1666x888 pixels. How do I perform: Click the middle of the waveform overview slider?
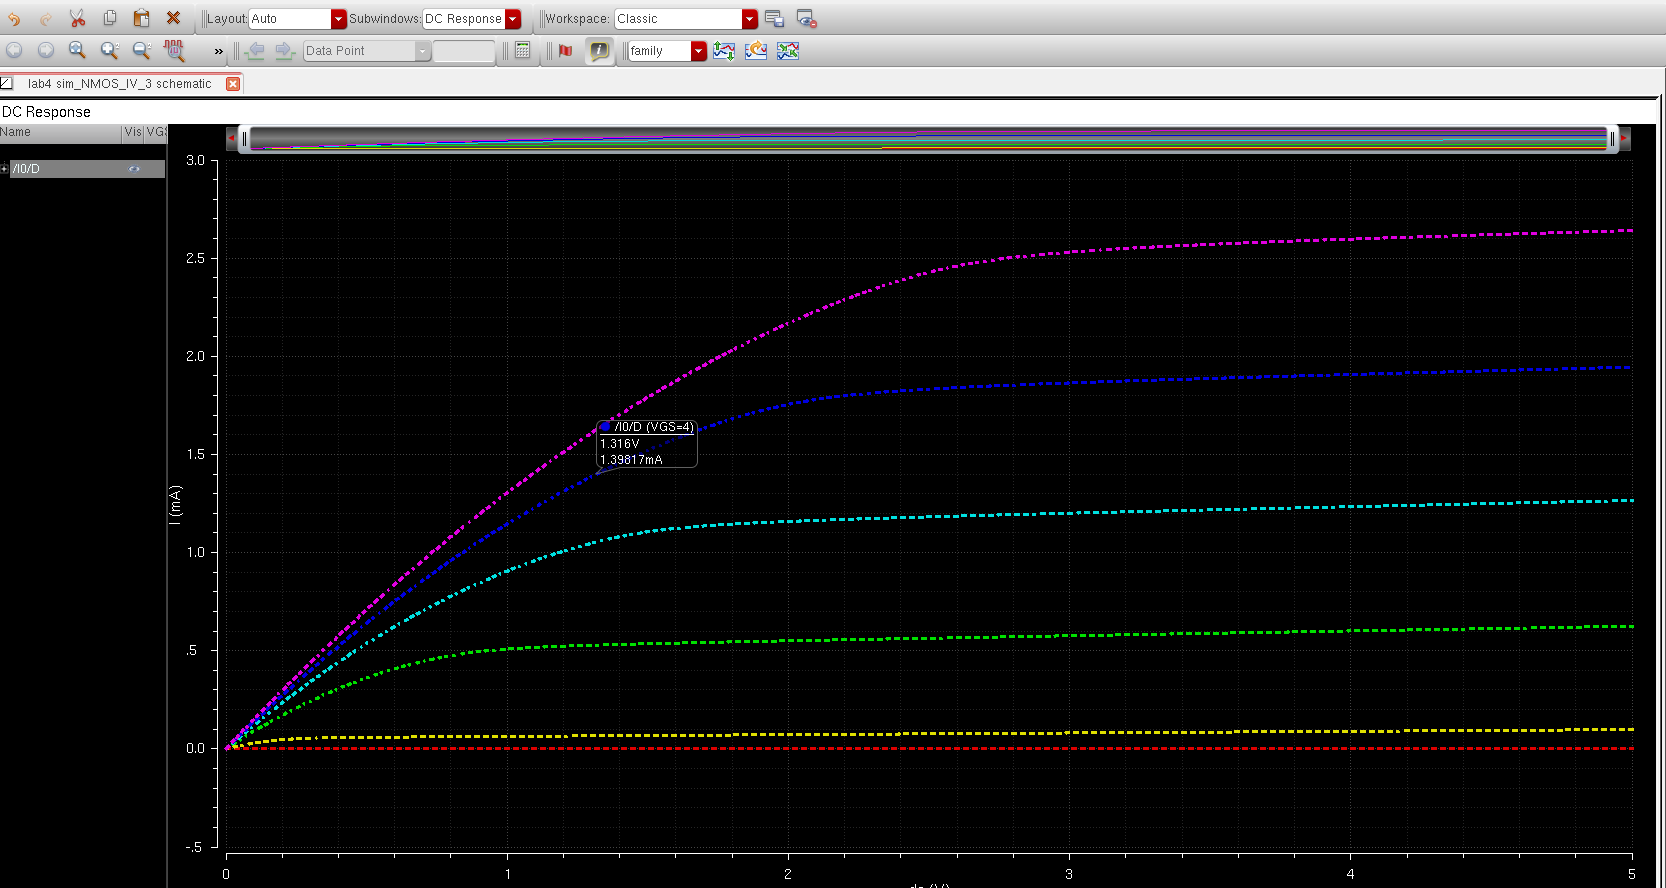coord(928,138)
